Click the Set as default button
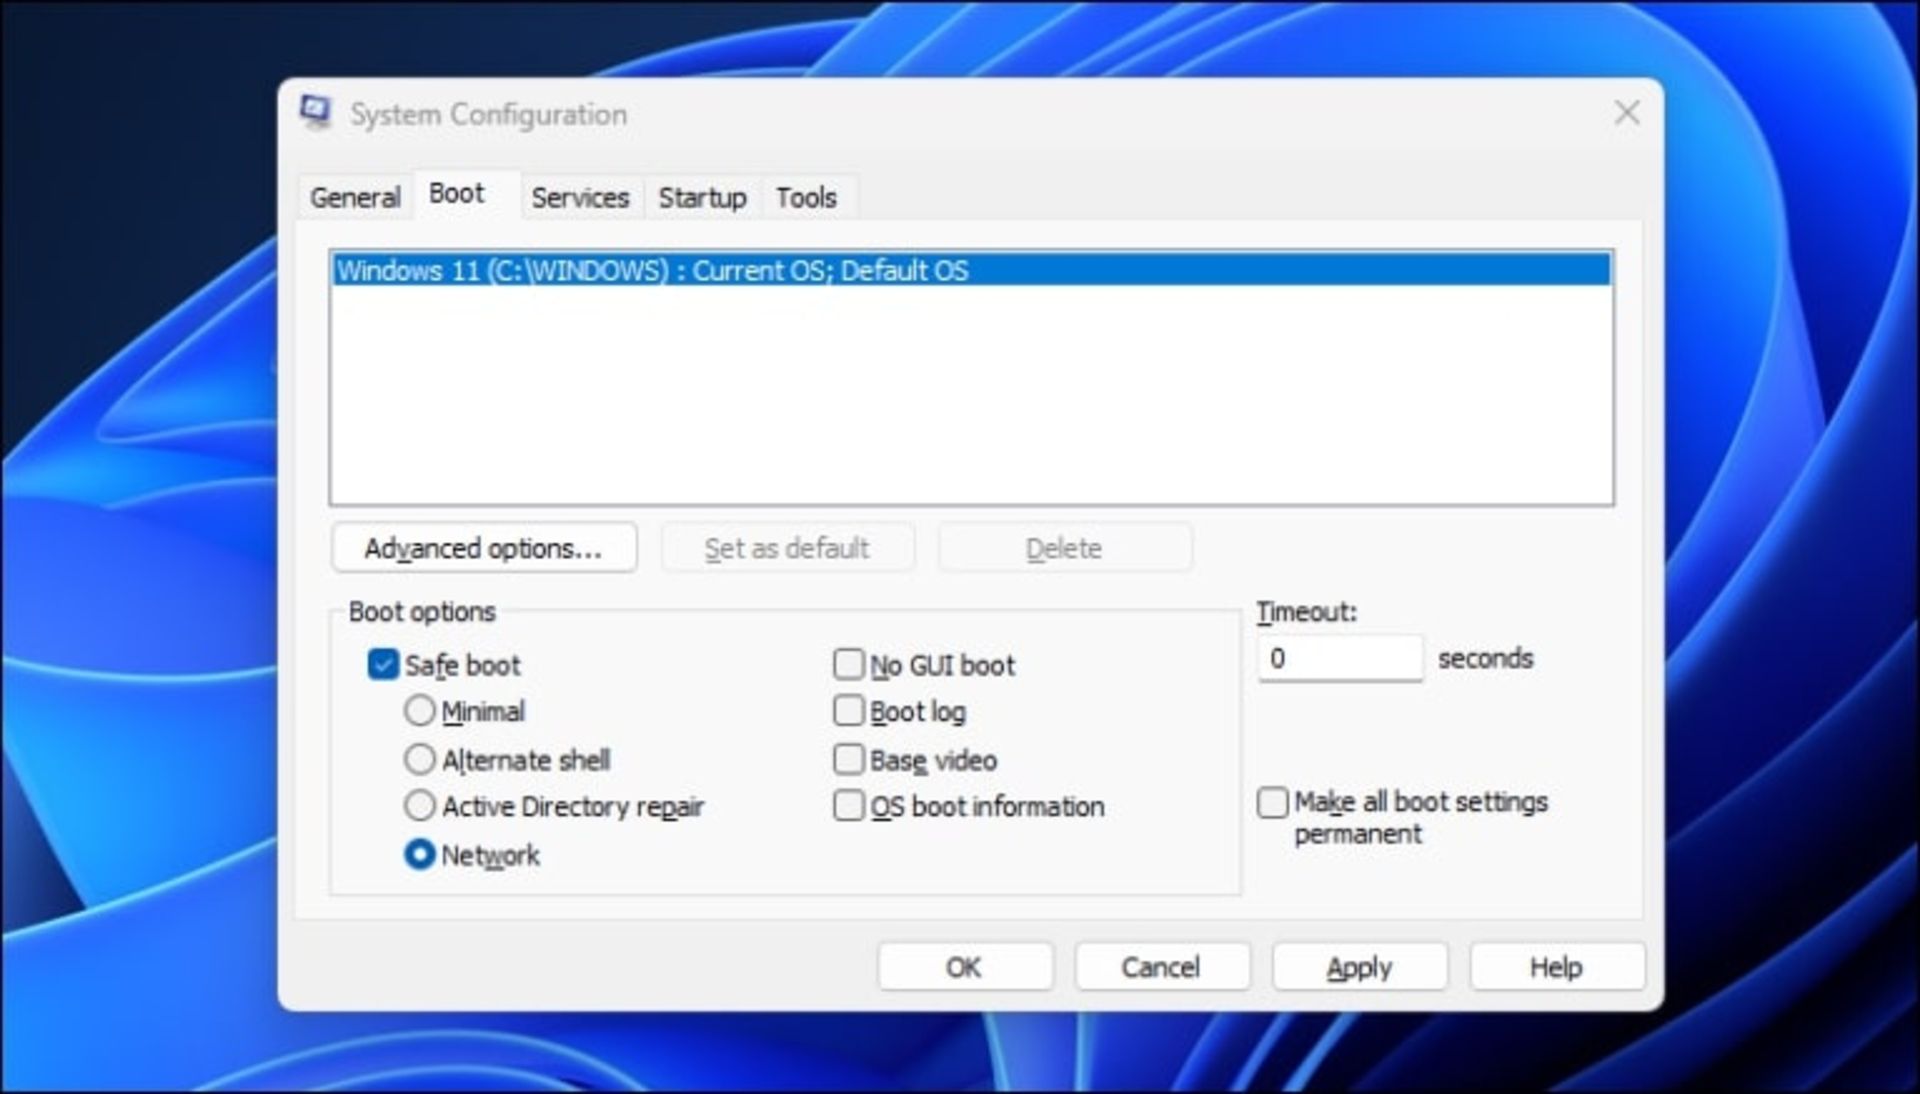Image resolution: width=1920 pixels, height=1094 pixels. 789,548
